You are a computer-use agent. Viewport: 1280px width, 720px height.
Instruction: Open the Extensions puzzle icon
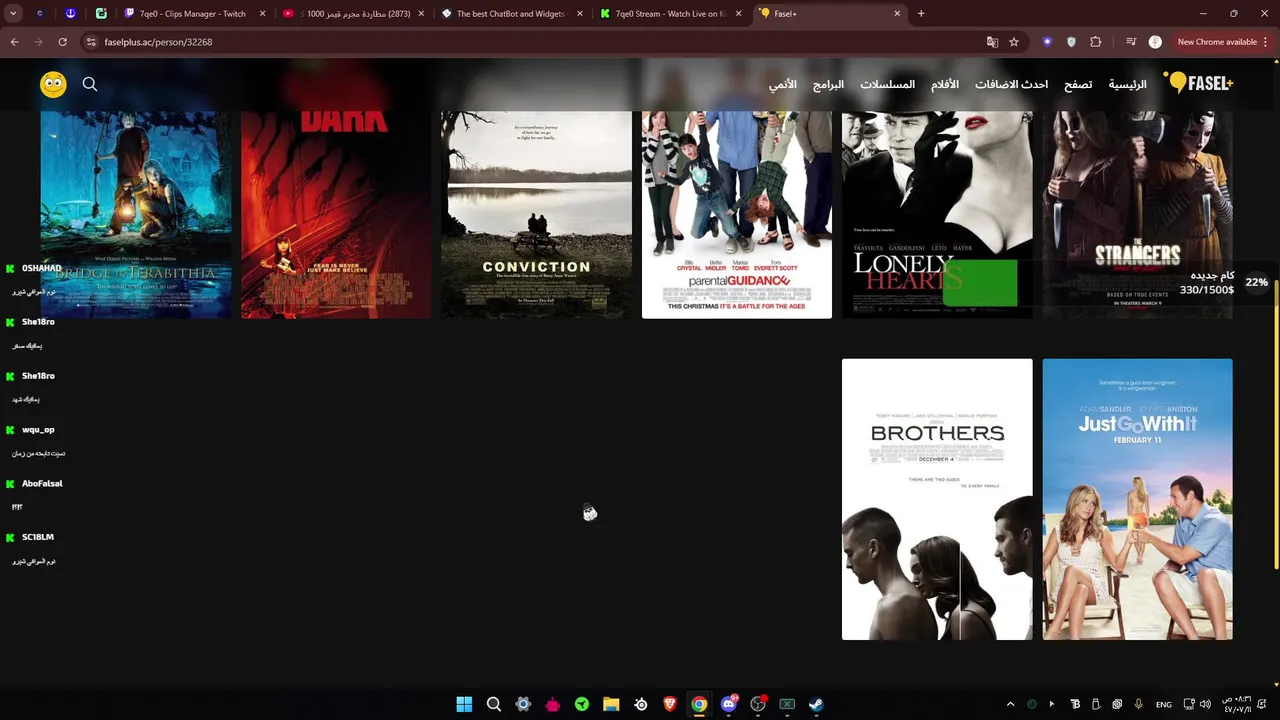pos(1096,42)
